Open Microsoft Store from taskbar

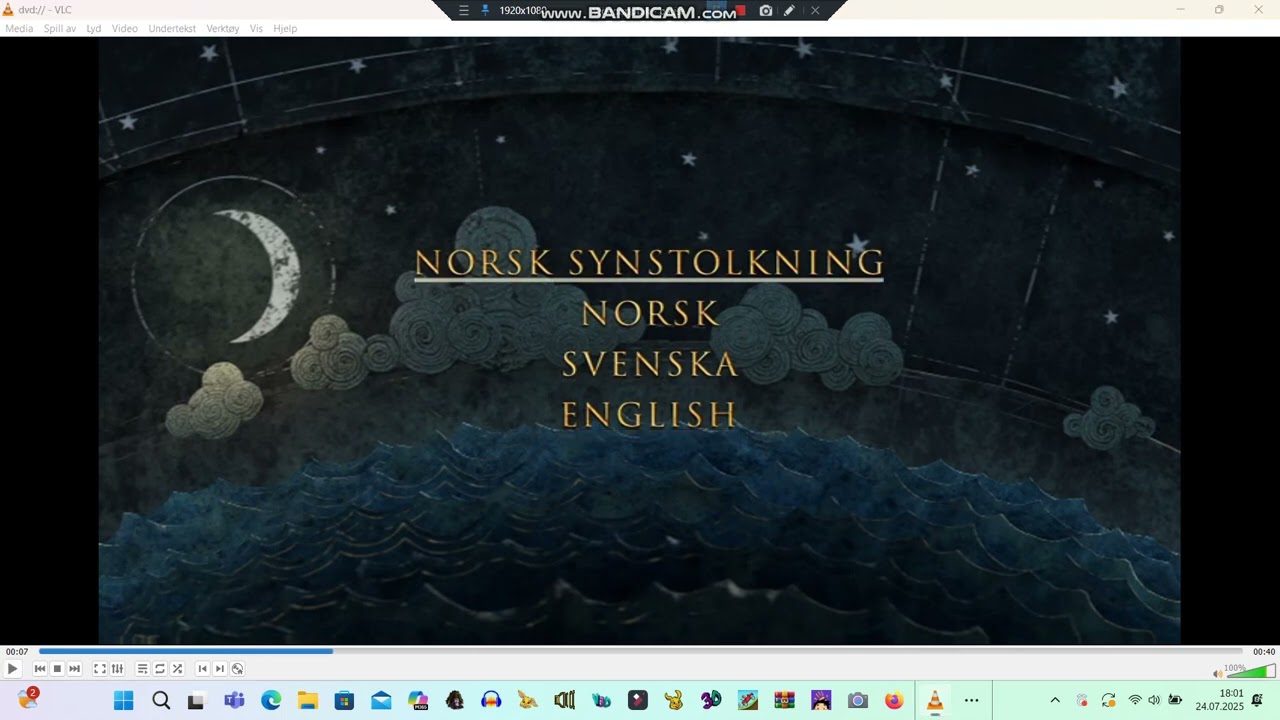(x=344, y=701)
